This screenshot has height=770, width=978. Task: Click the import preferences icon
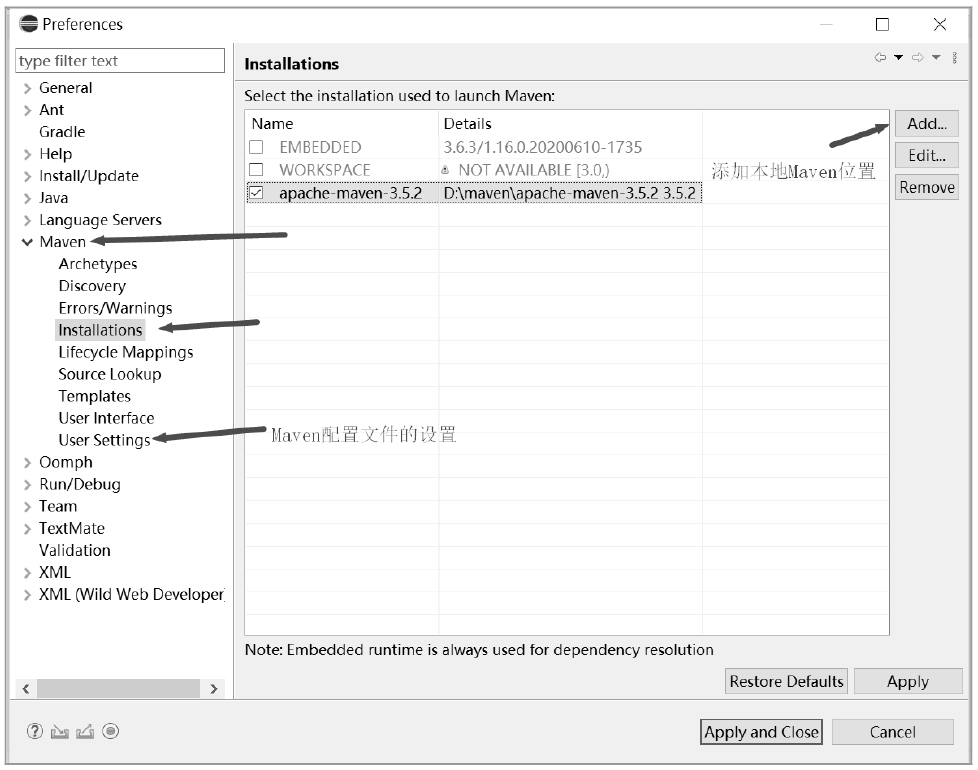tap(60, 732)
